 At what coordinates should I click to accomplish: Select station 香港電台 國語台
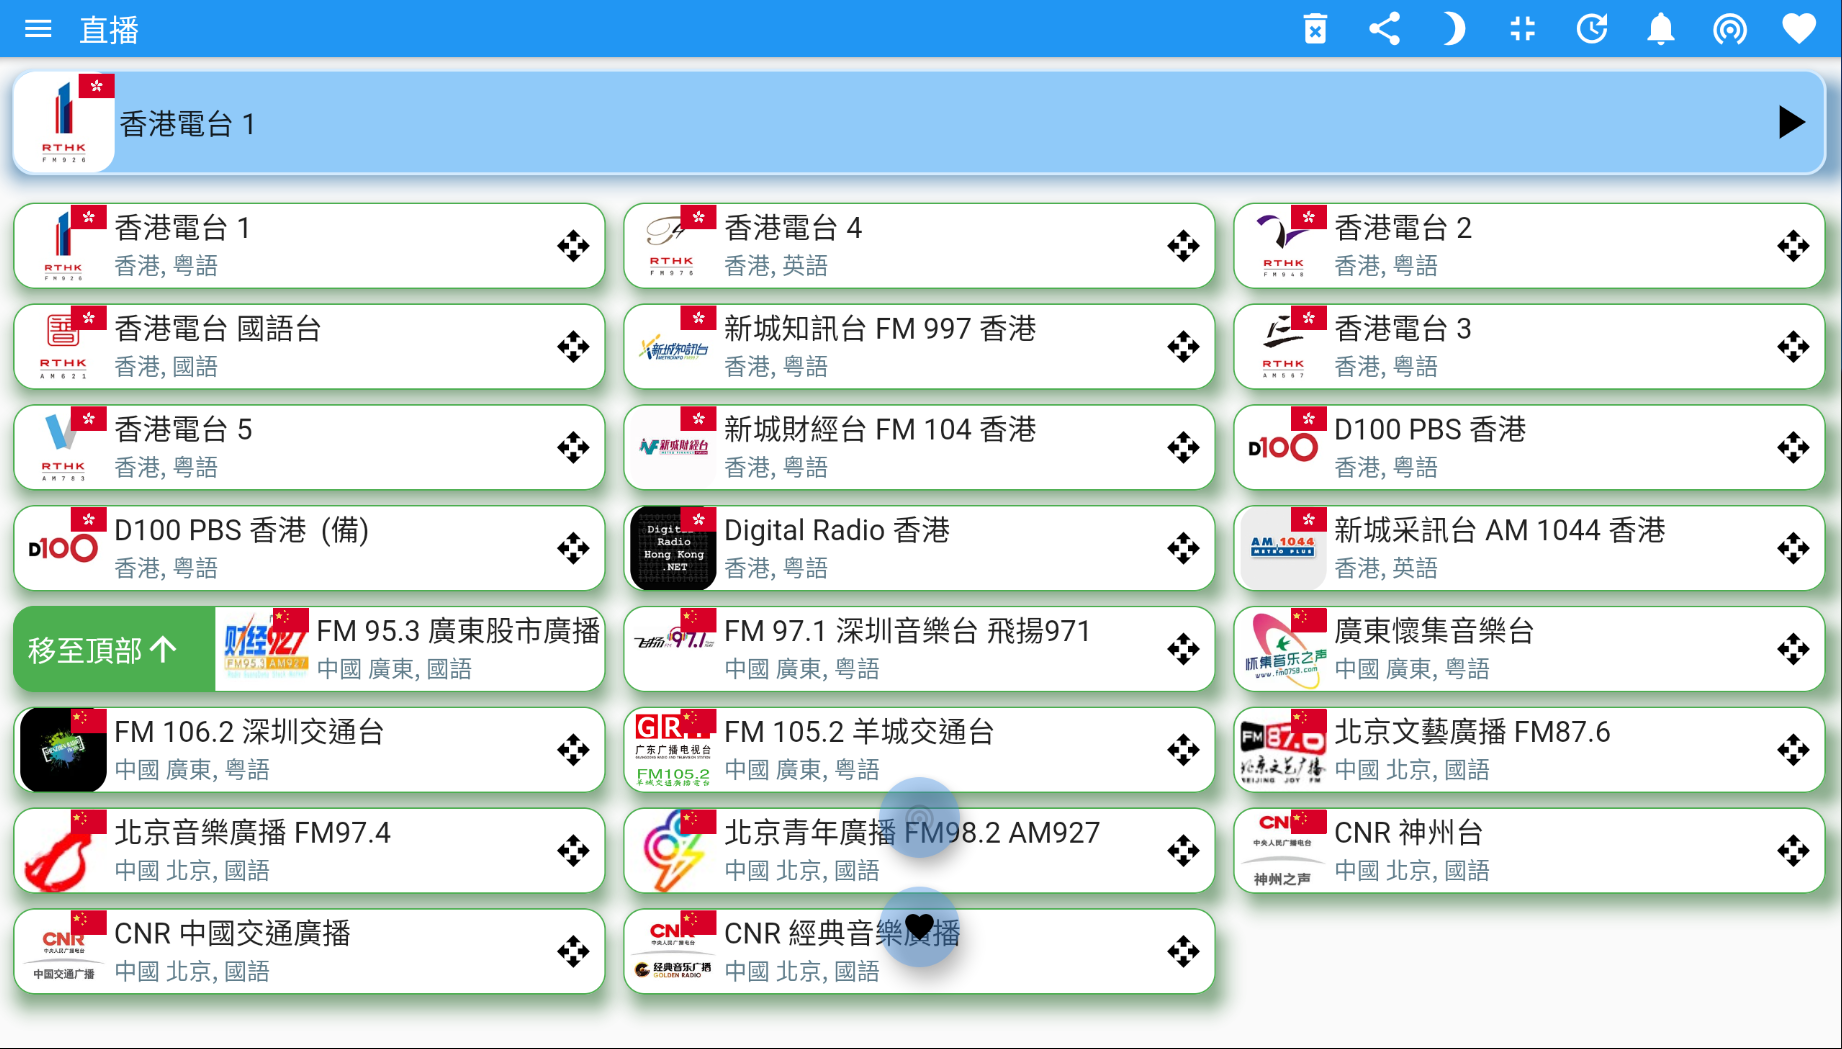[309, 347]
